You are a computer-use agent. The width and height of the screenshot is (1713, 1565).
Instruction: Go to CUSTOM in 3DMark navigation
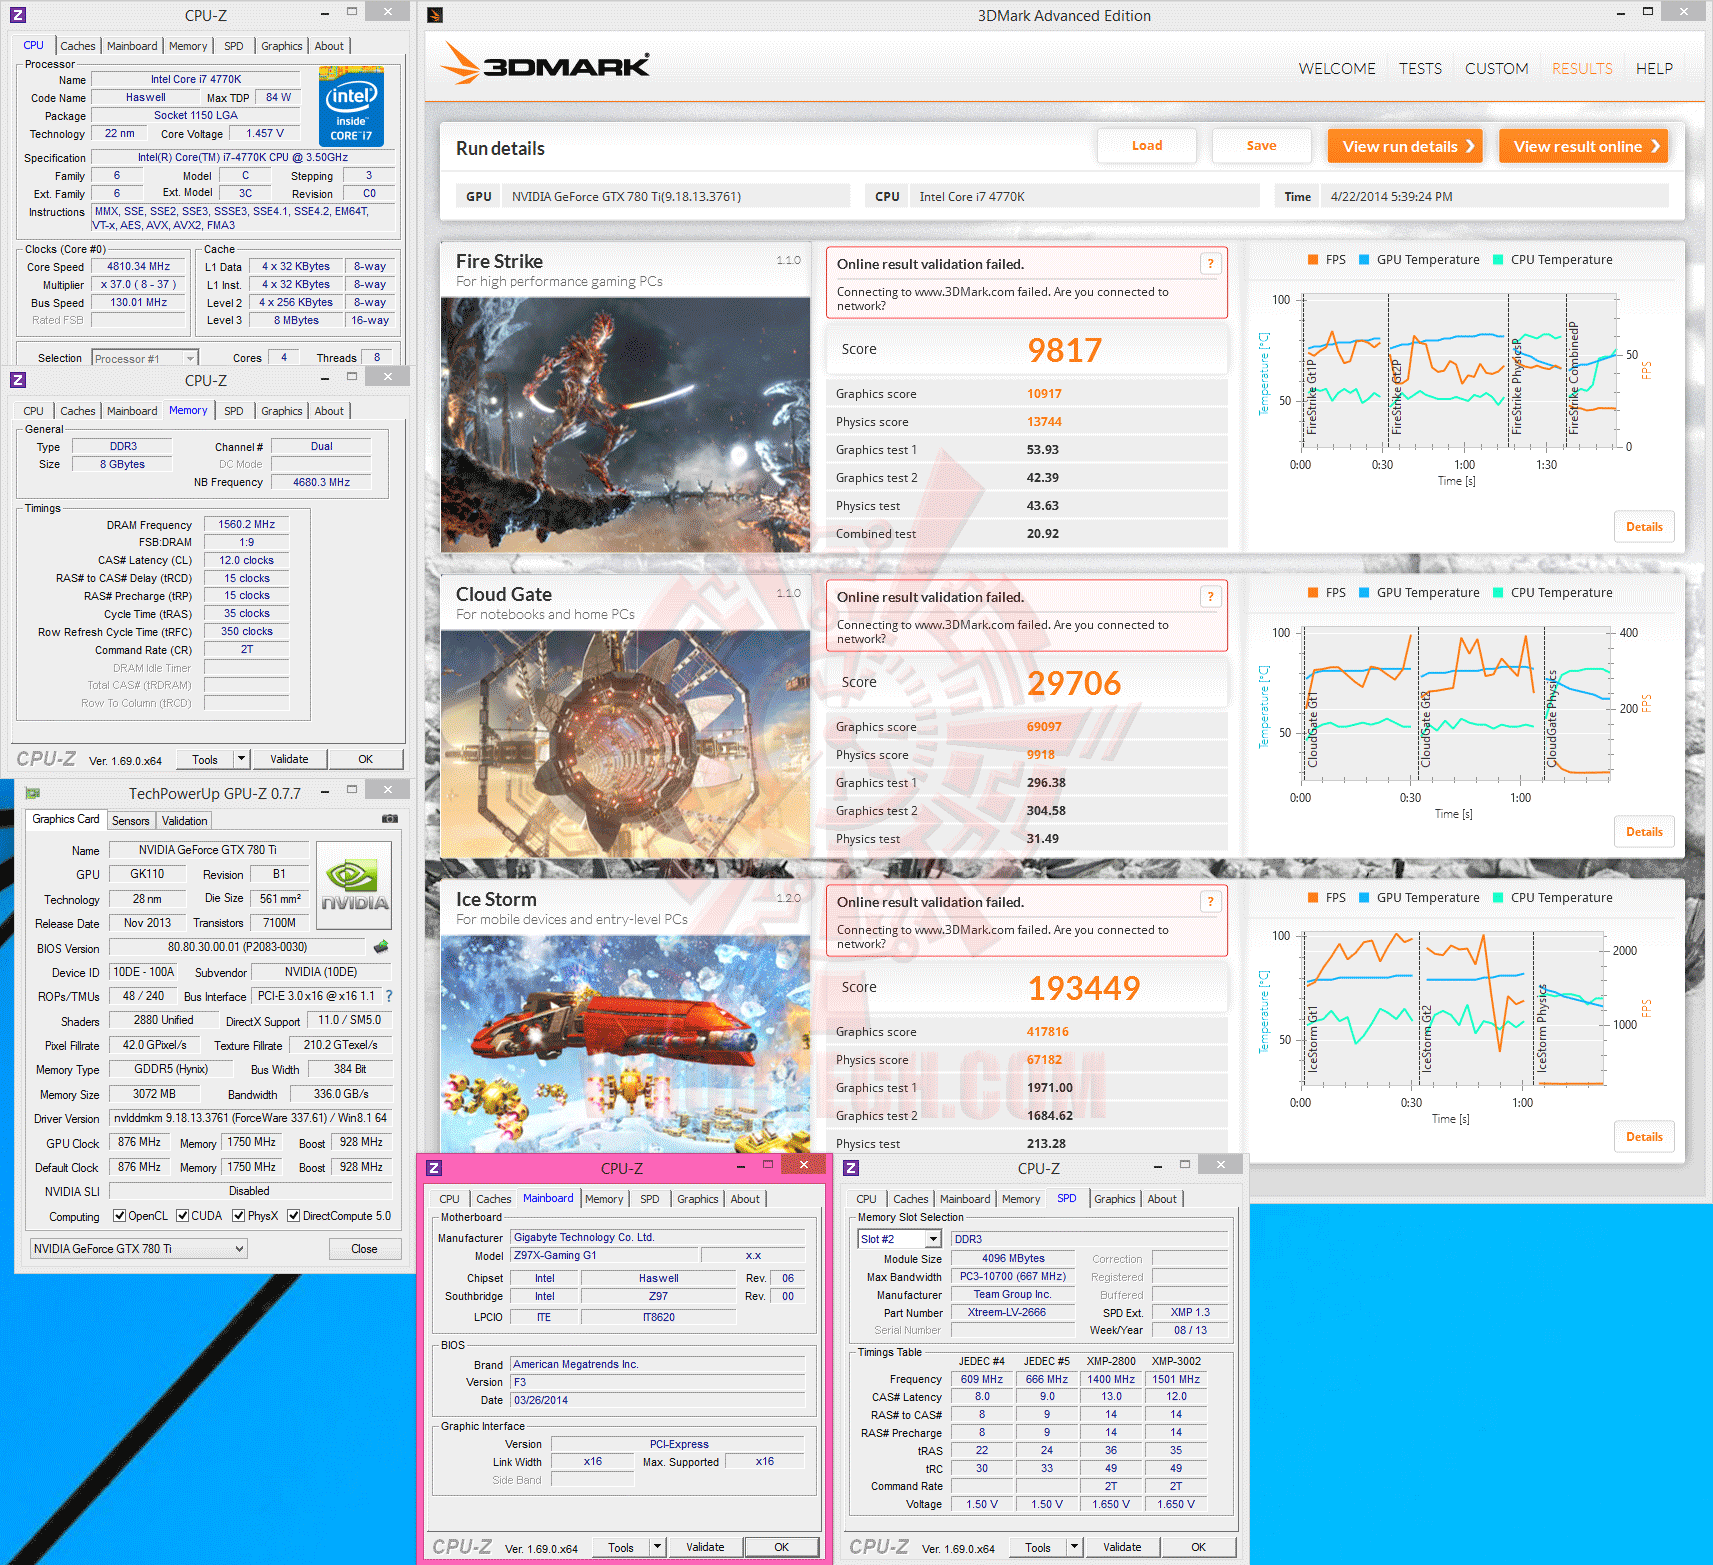pyautogui.click(x=1496, y=69)
